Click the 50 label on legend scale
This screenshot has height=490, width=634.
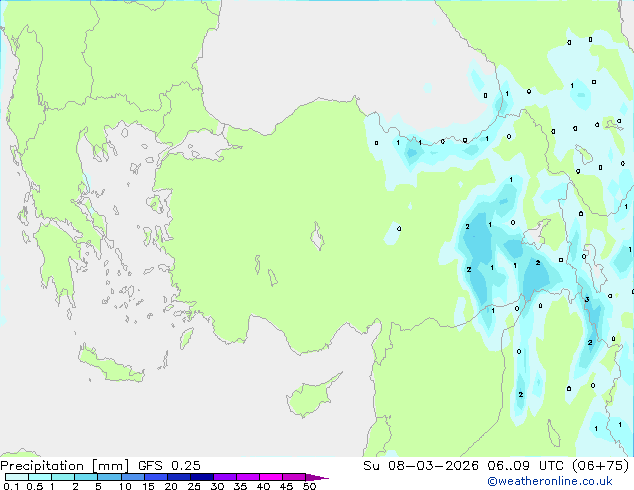click(x=310, y=486)
